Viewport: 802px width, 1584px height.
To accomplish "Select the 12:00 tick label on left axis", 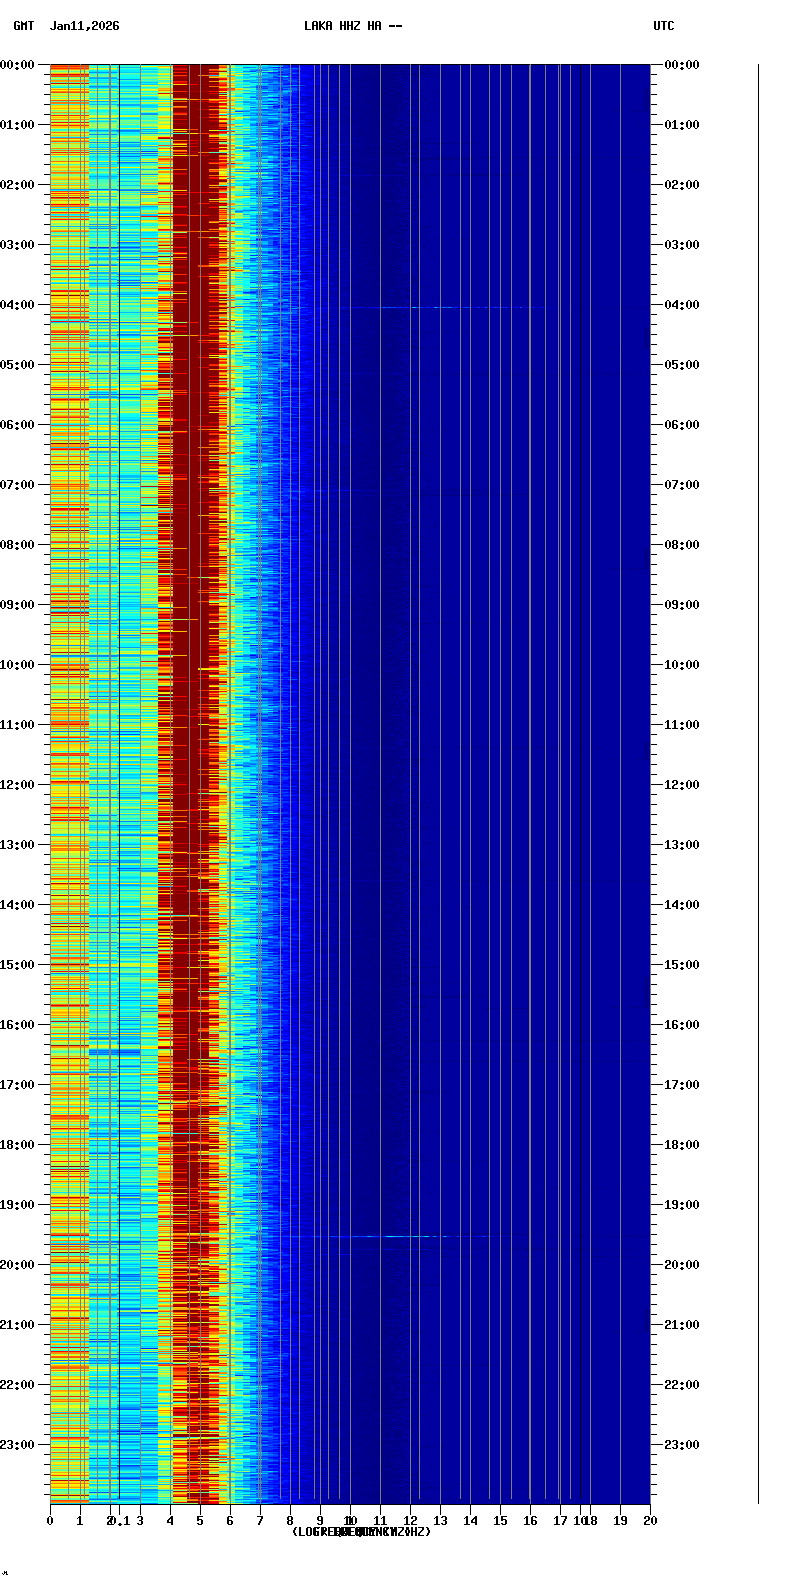I will tap(18, 785).
